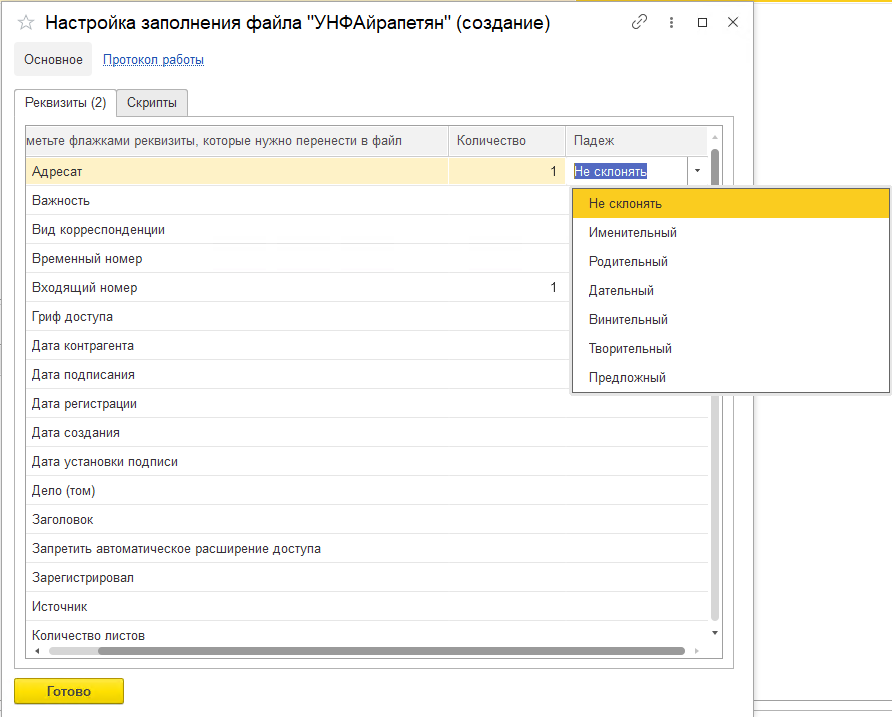Add window to favorites with star icon
892x717 pixels.
[26, 22]
